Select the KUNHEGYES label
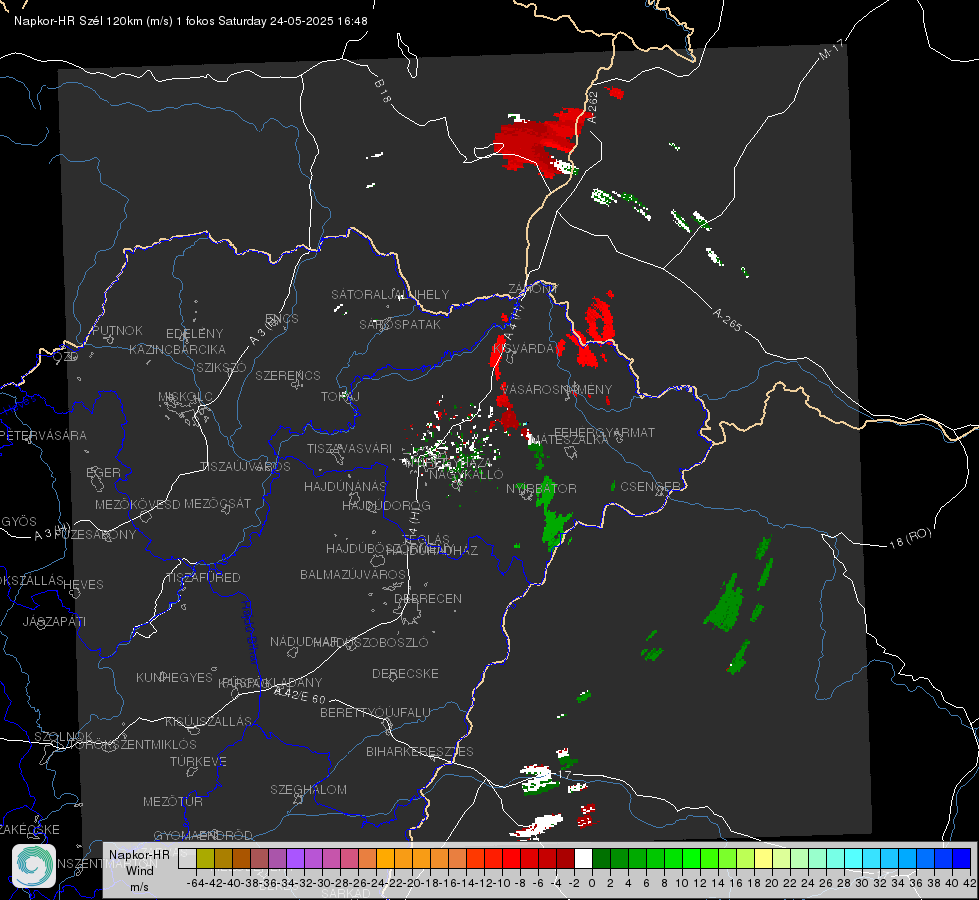Viewport: 979px width, 900px height. [x=174, y=677]
